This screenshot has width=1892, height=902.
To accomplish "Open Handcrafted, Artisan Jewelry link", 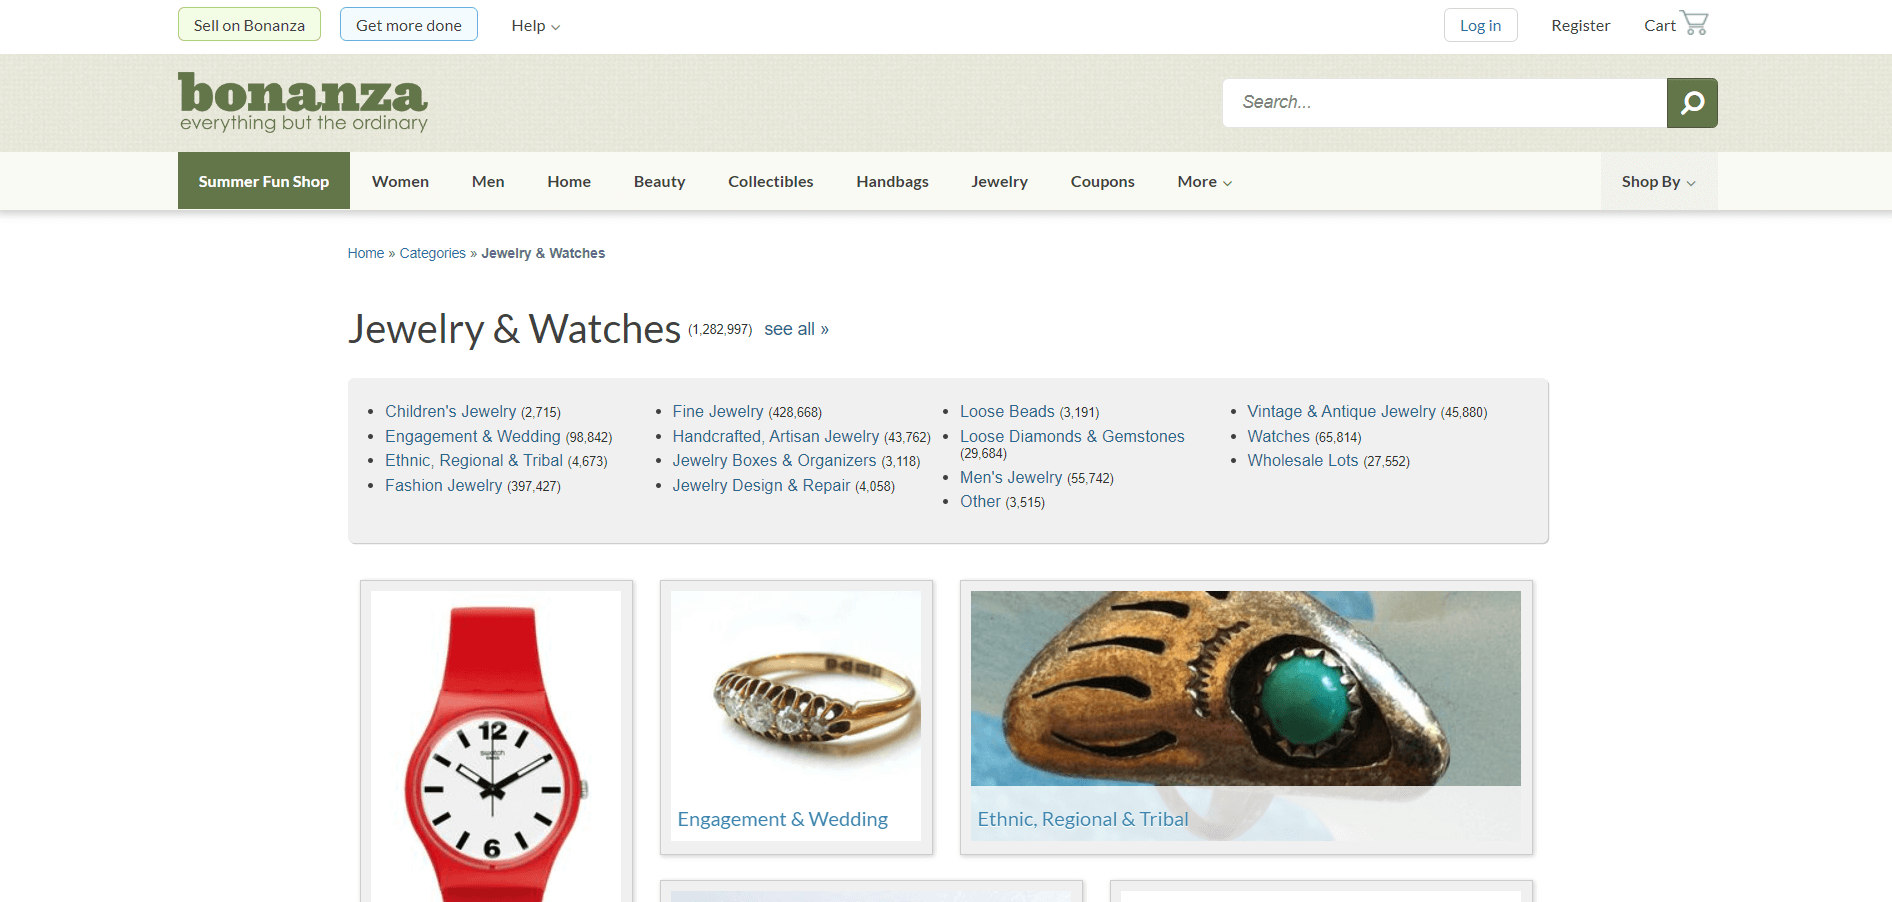I will point(776,436).
